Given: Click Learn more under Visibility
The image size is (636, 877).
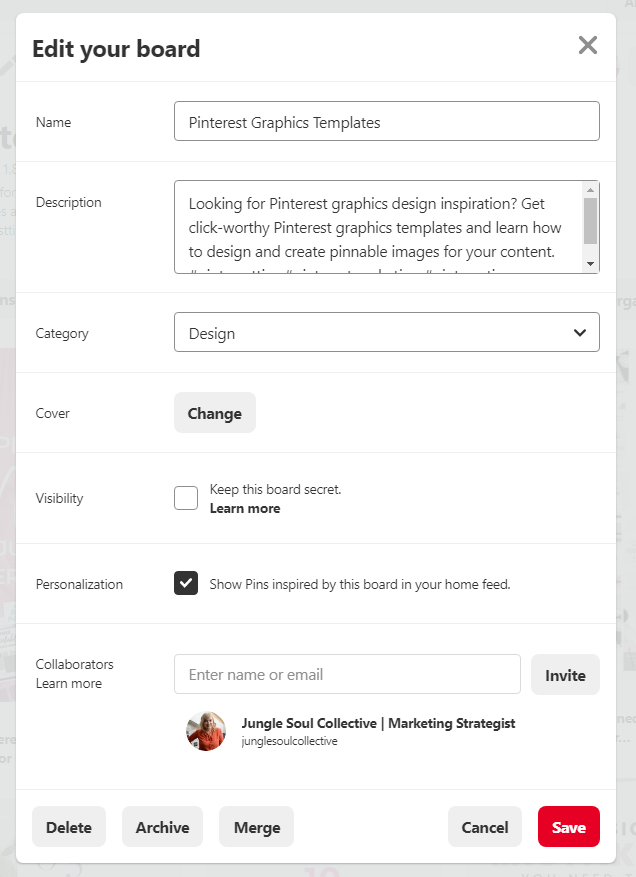Looking at the screenshot, I should tap(245, 508).
